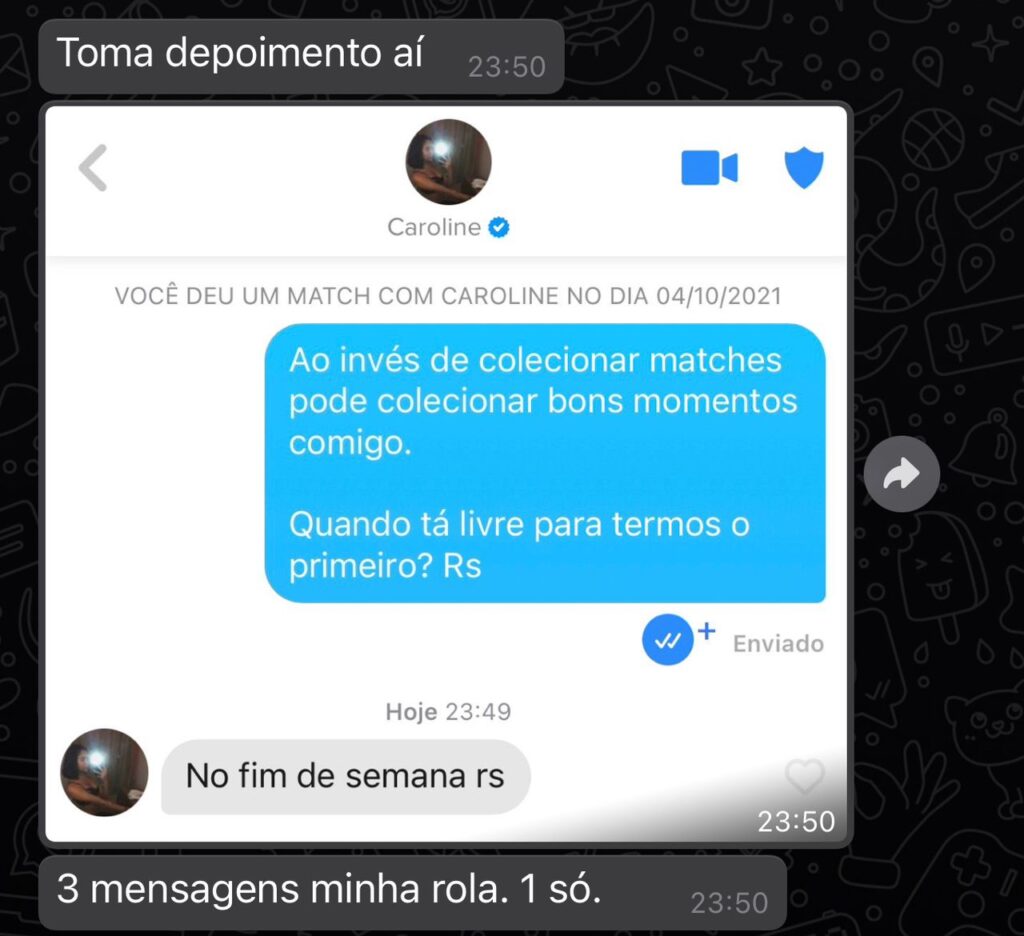Screen dimensions: 1024x936
Task: Tap Caroline's small avatar beside her reply
Action: click(x=104, y=772)
